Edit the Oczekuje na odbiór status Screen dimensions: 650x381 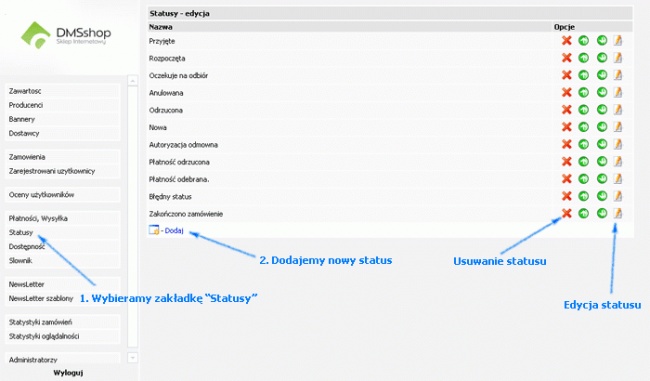pos(618,75)
